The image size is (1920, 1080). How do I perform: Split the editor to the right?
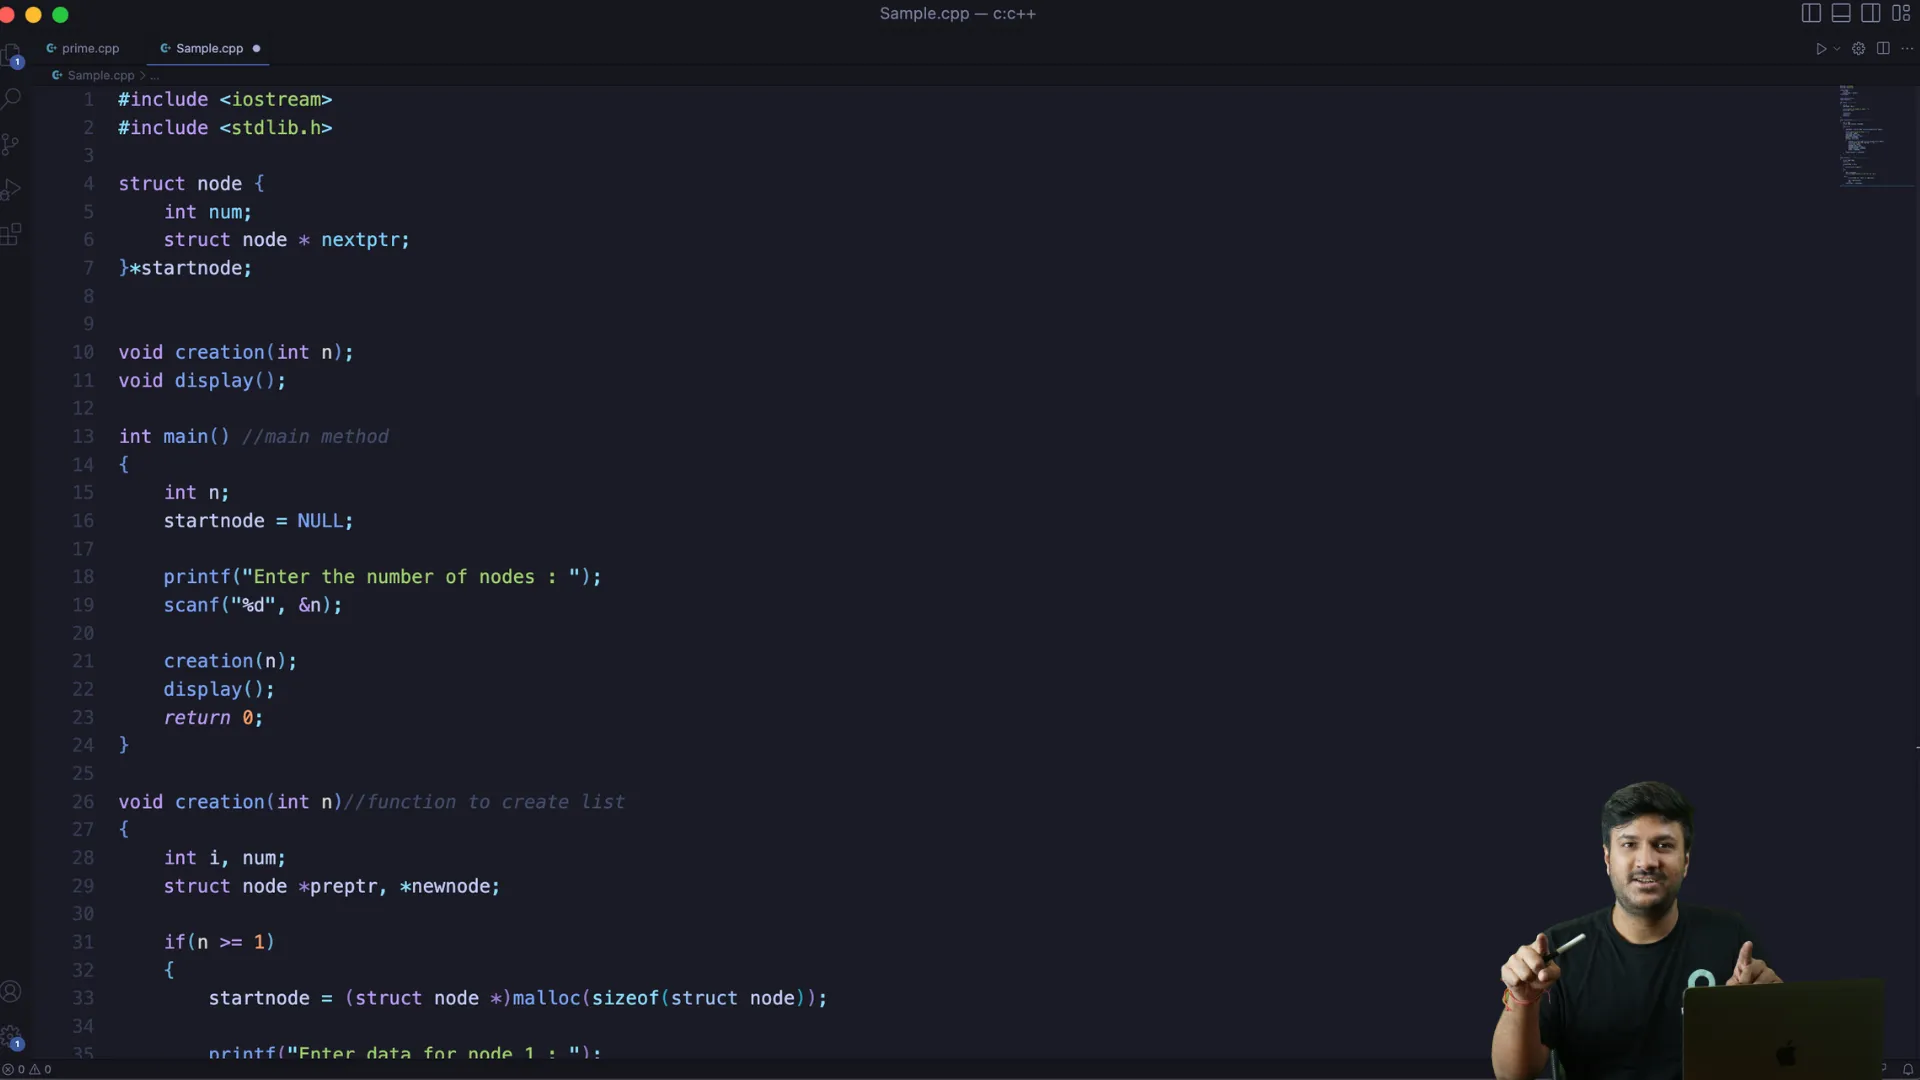[x=1883, y=48]
